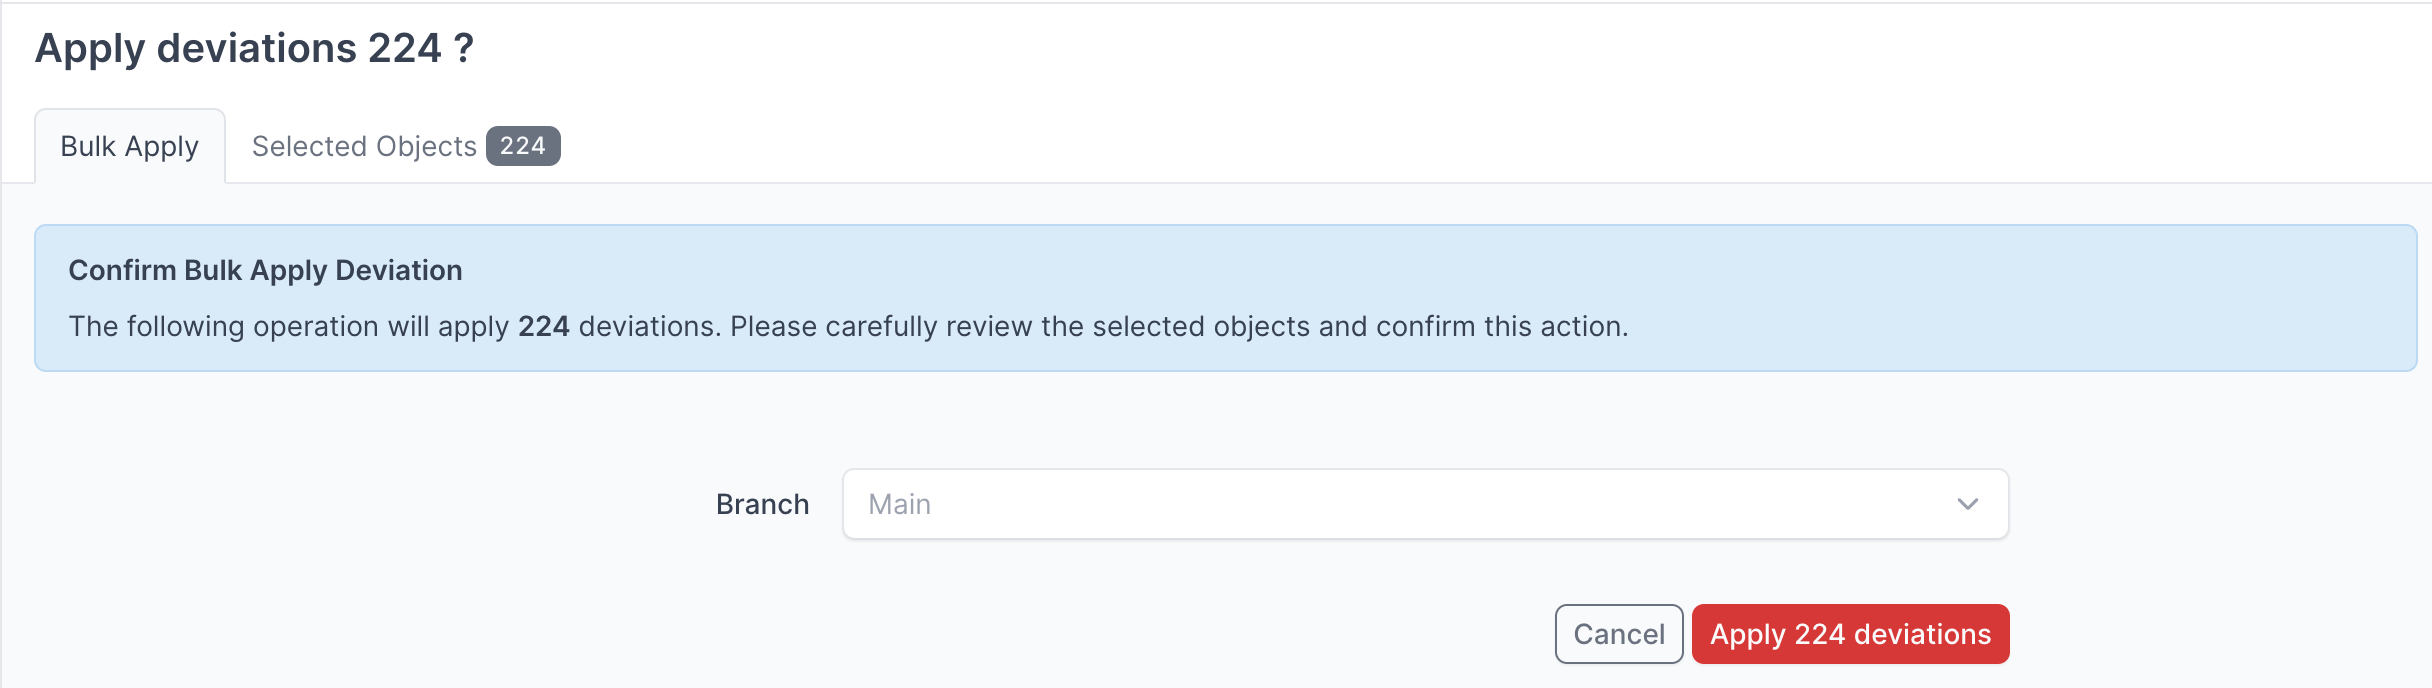Viewport: 2432px width, 688px height.
Task: Click the word deviations in the red button
Action: pos(1922,635)
